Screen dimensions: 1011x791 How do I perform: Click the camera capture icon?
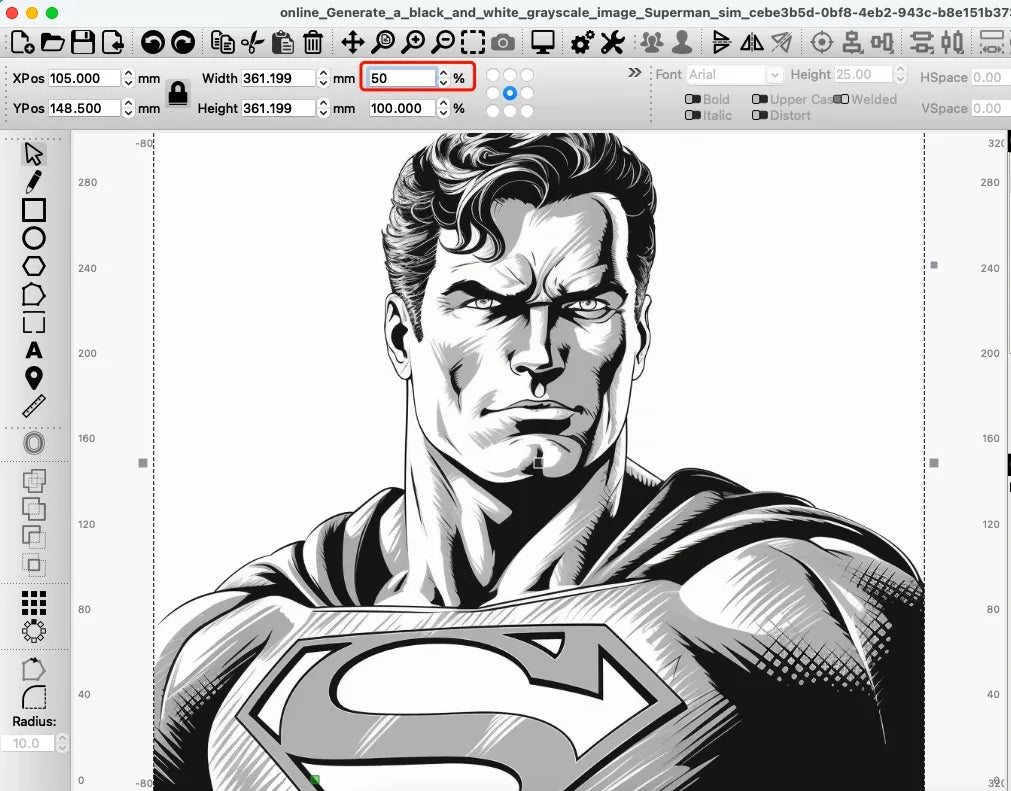tap(502, 43)
